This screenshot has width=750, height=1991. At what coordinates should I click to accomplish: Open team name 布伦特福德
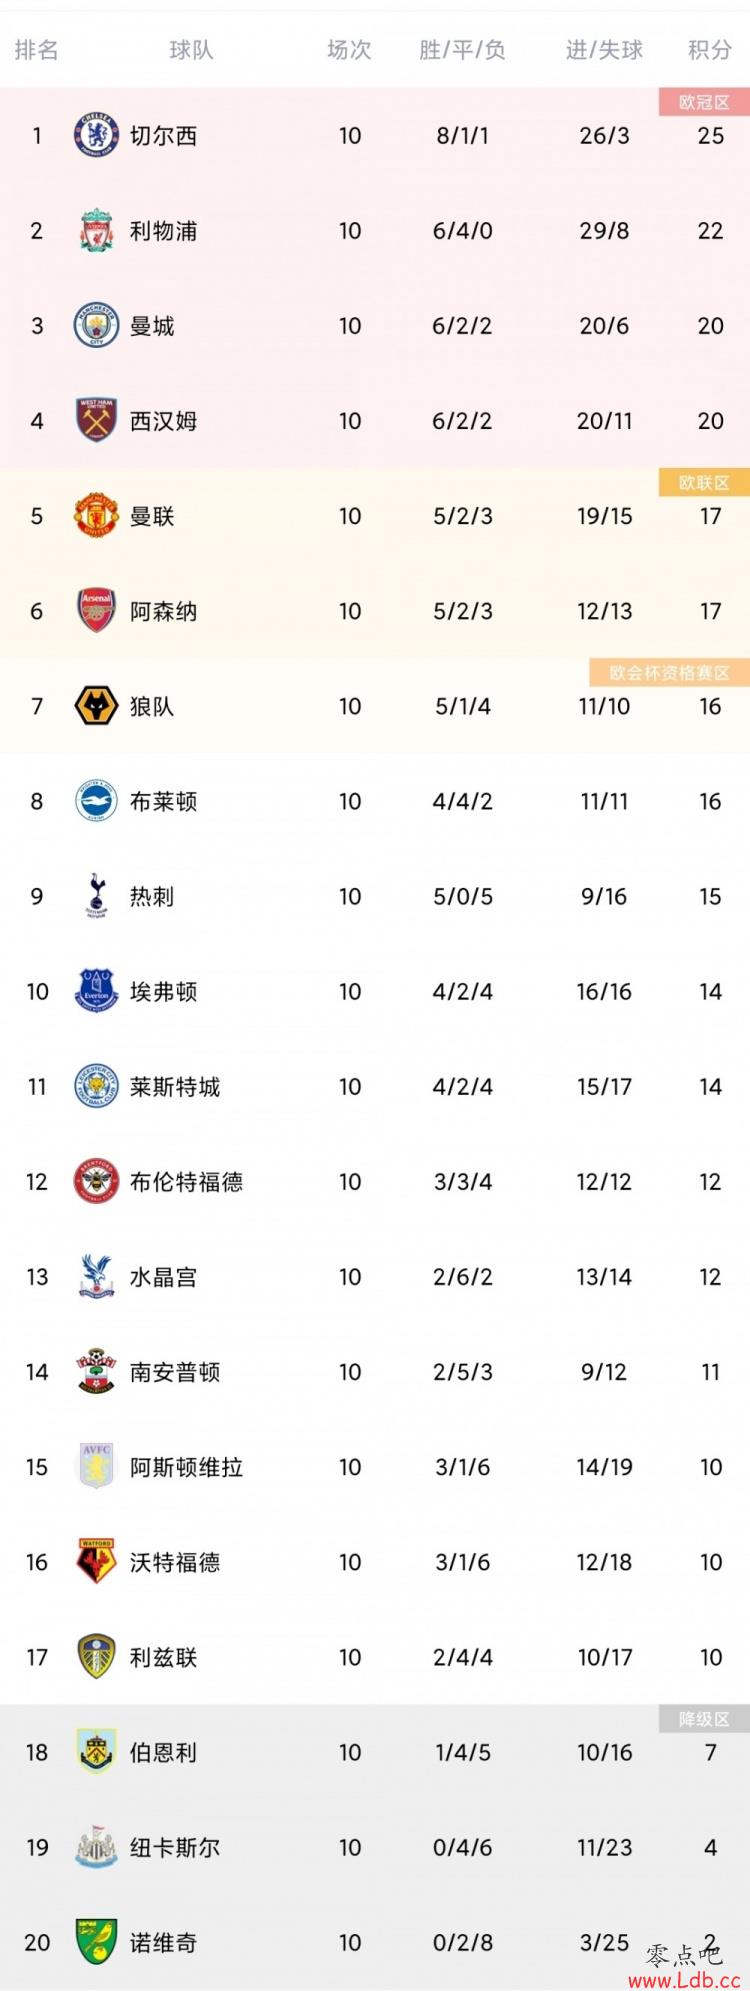coord(186,1181)
